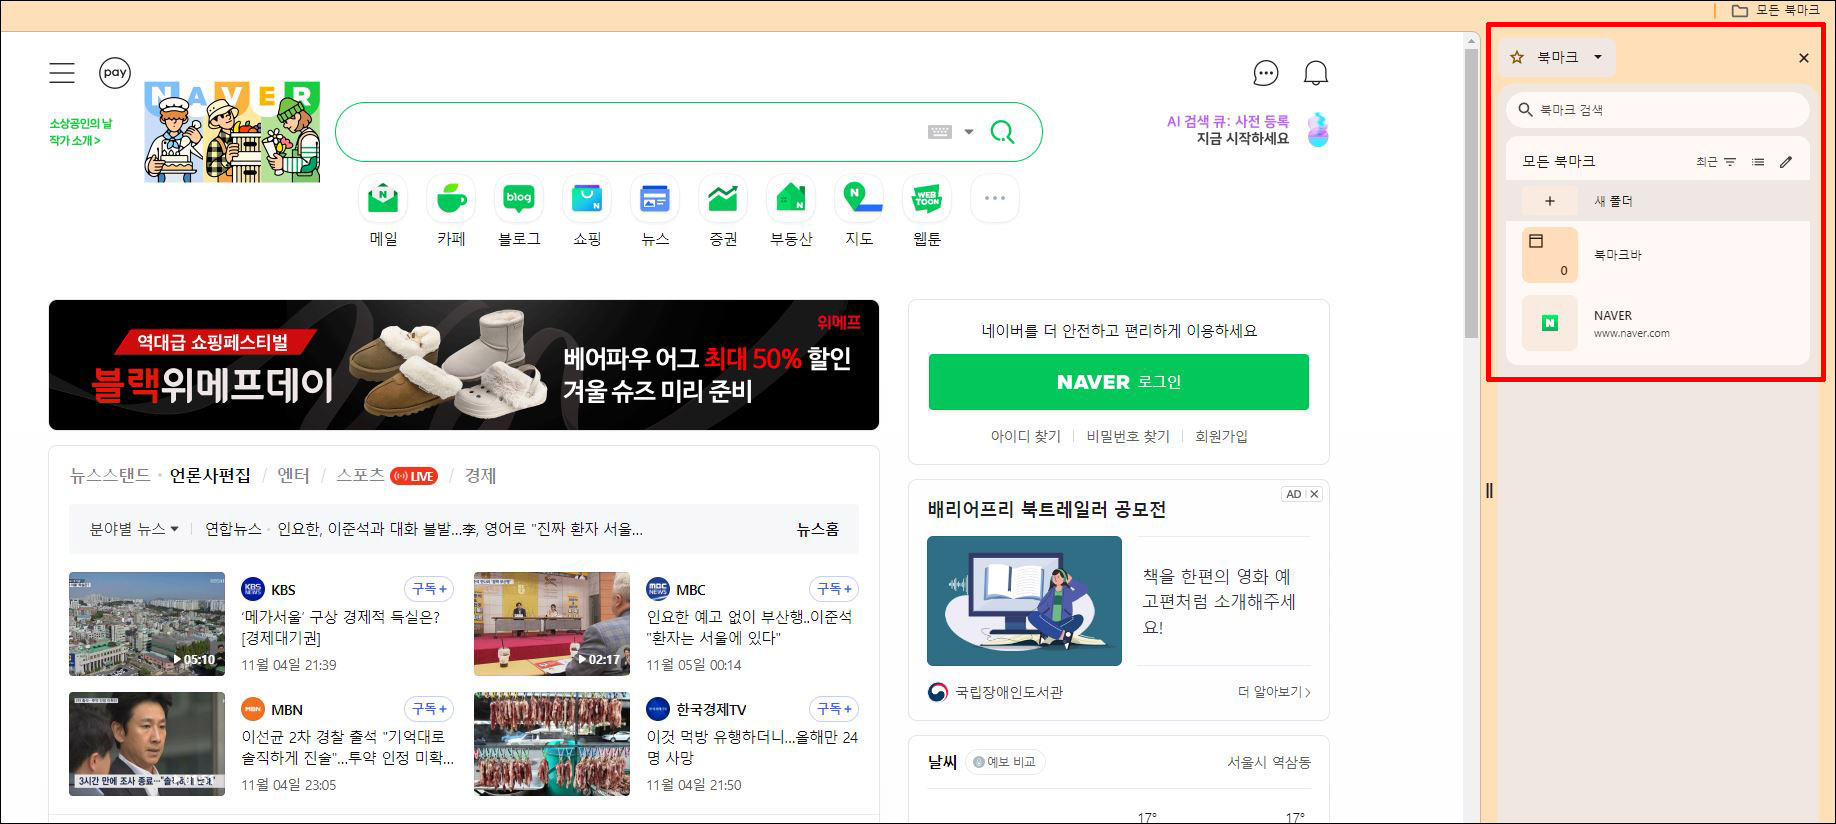Open the 지도 shortcut icon

pos(859,198)
